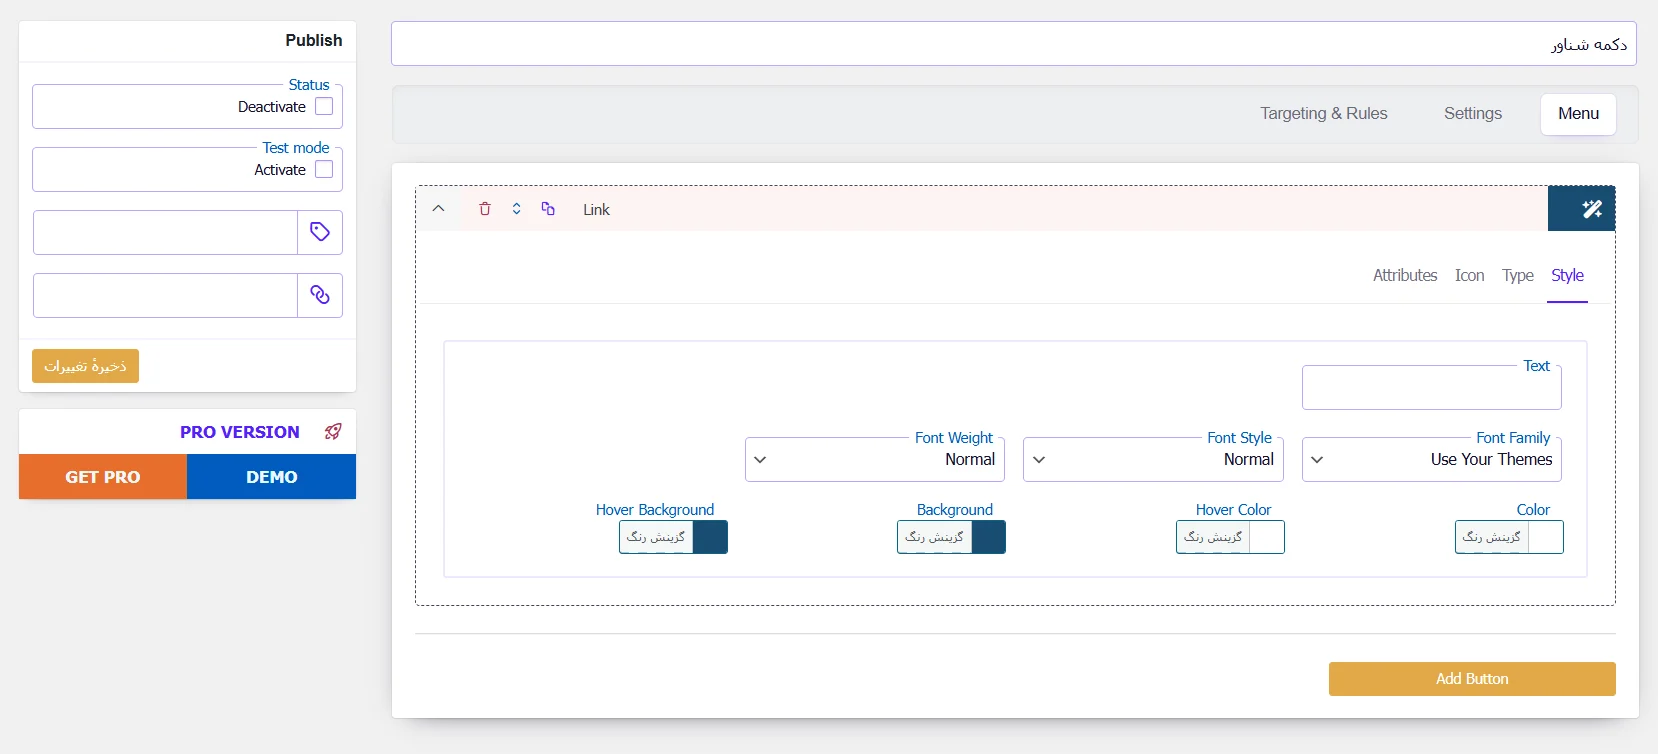The height and width of the screenshot is (754, 1658).
Task: Open the Font Family dropdown
Action: (1431, 460)
